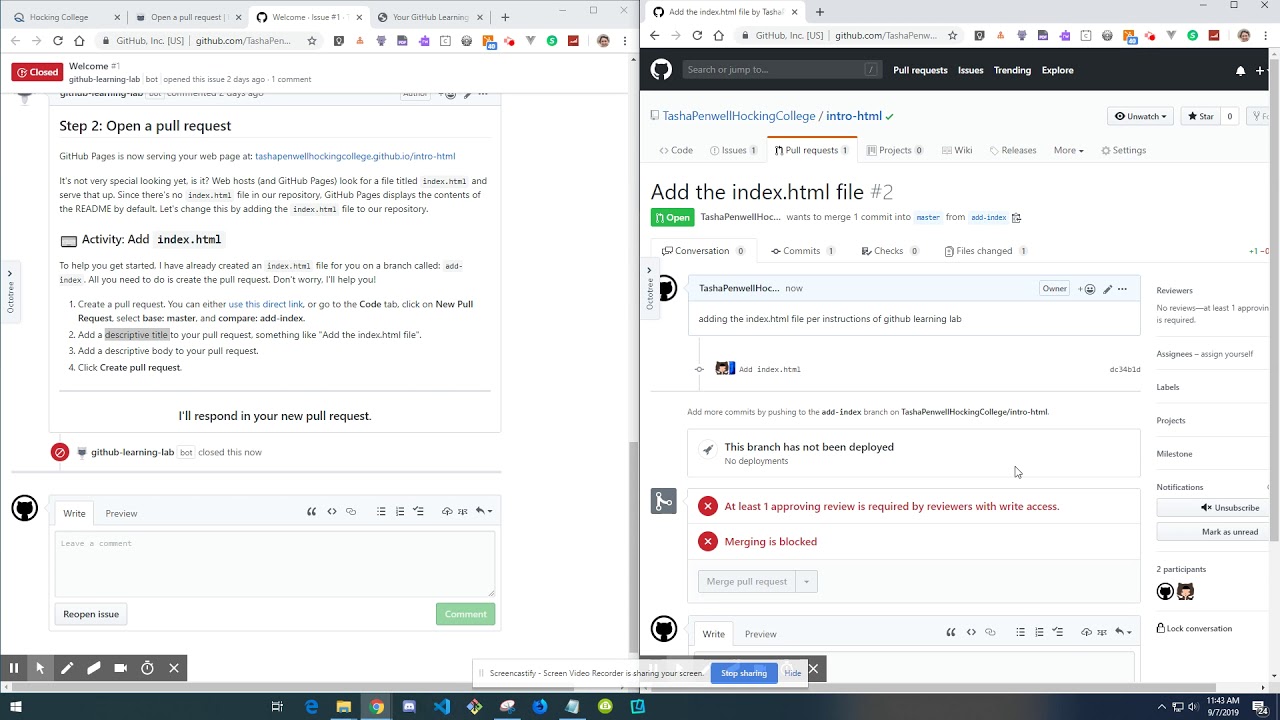Viewport: 1280px width, 720px height.
Task: Click the GitHub Octocat logo in header
Action: tap(661, 70)
